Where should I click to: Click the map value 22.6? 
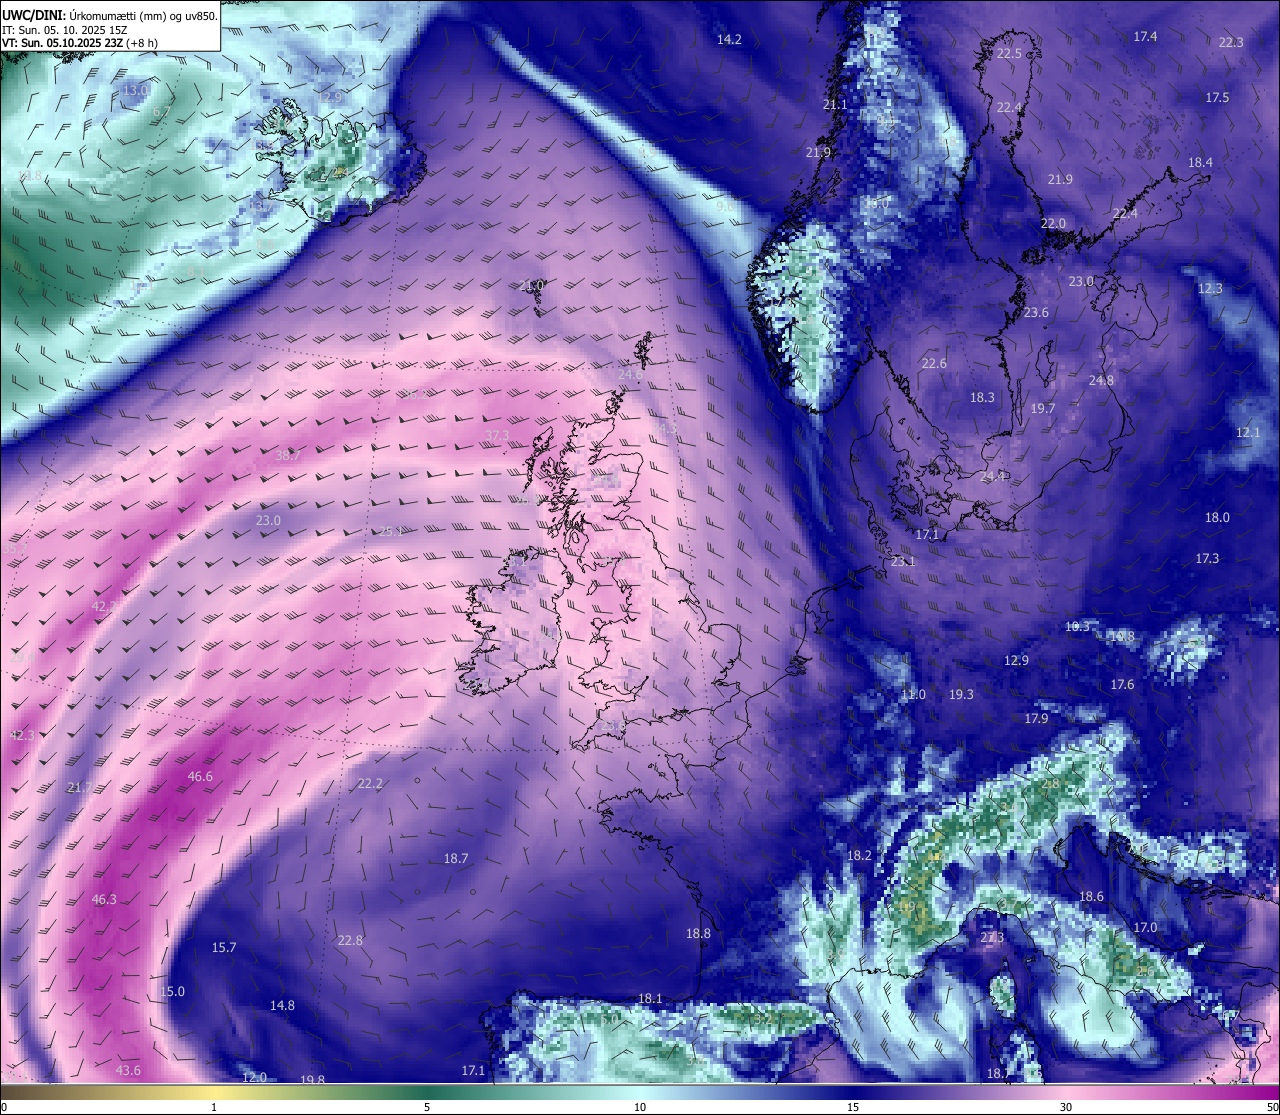933,364
